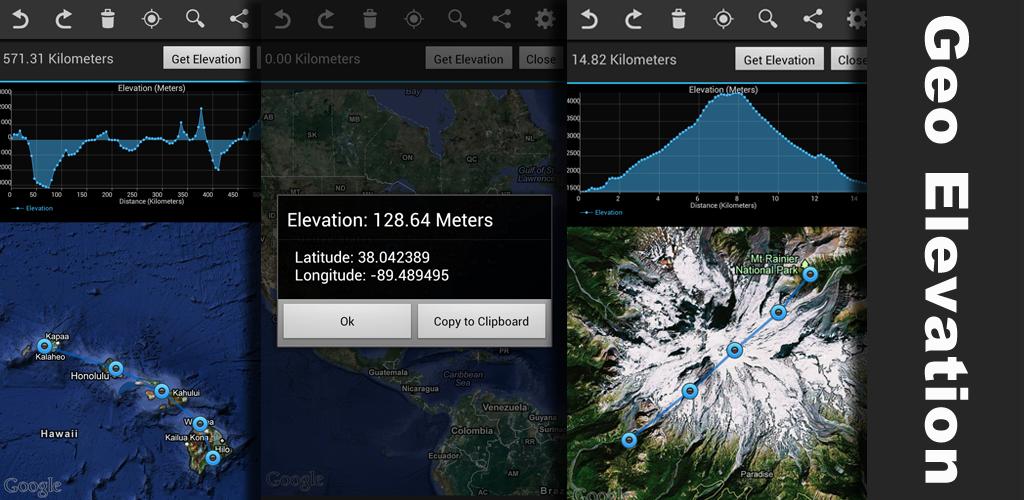Click Ok in the elevation dialog
The height and width of the screenshot is (500, 1024).
(347, 321)
